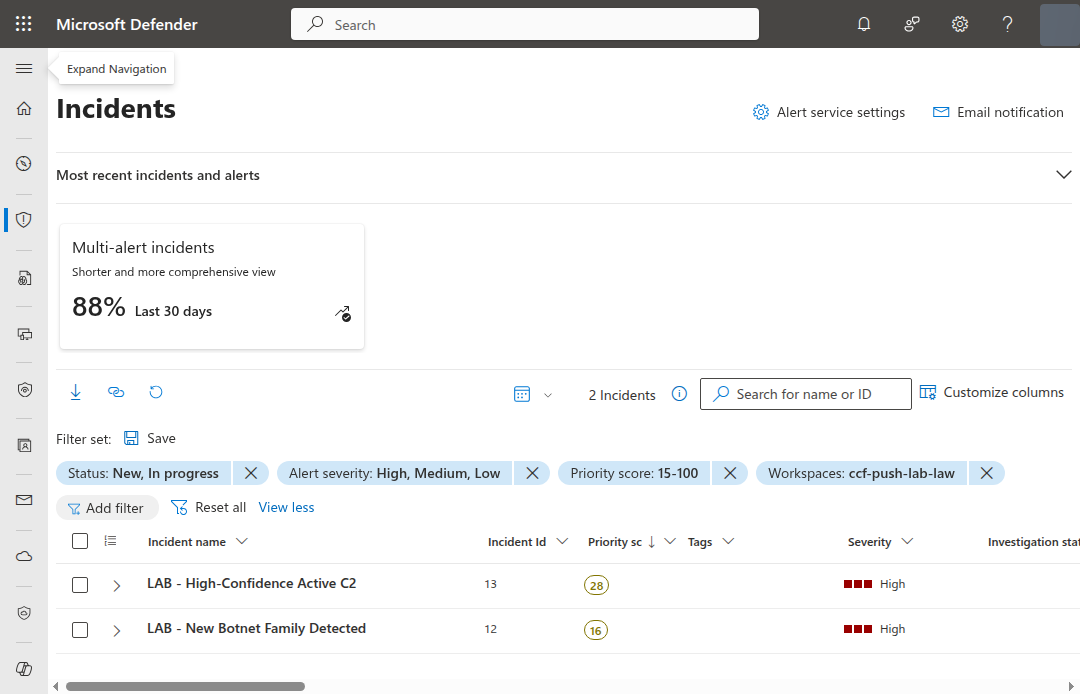Collapse the Most recent incidents and alerts section
Screen dimensions: 1080x694
click(1064, 173)
